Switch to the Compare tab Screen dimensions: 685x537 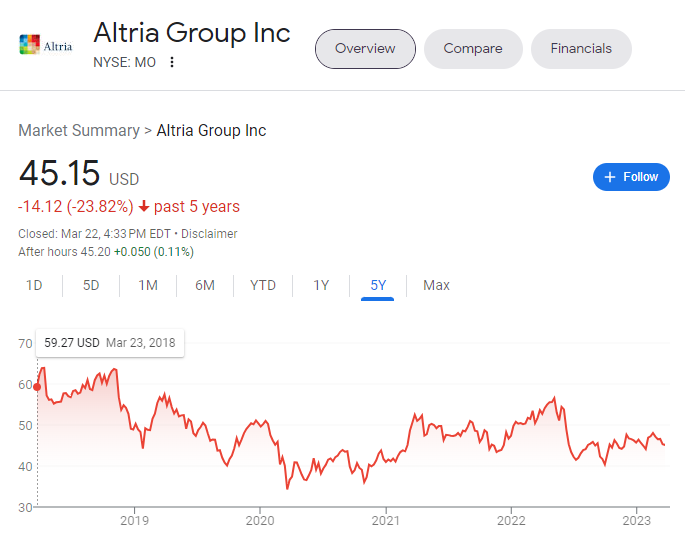tap(473, 48)
